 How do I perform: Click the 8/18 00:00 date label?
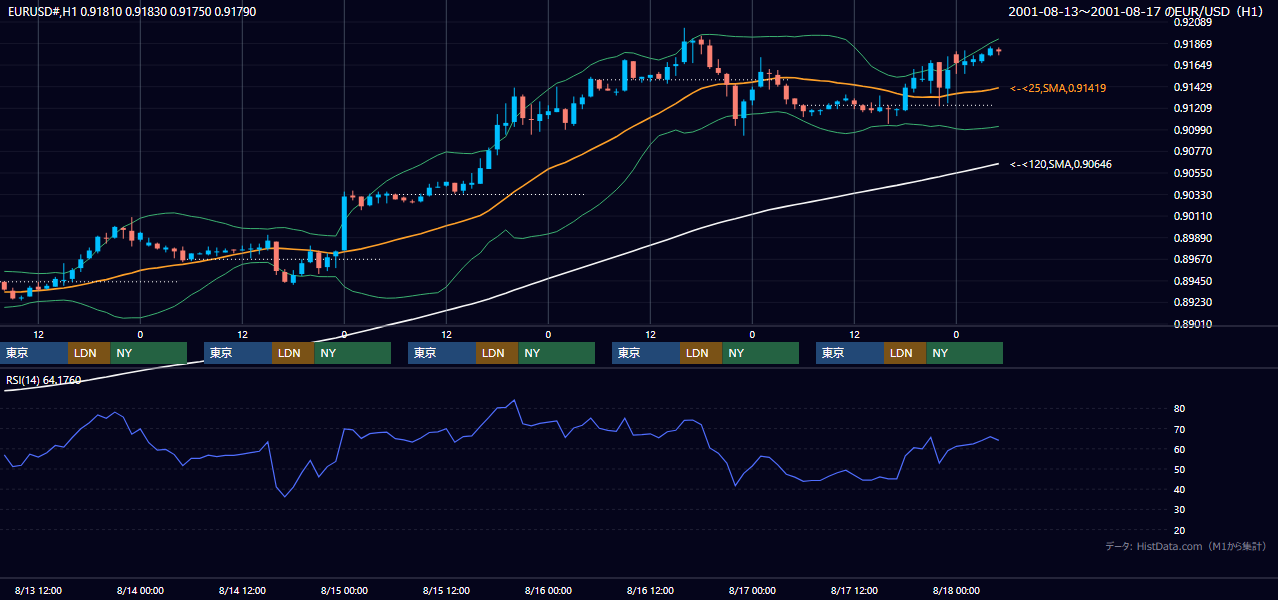click(x=956, y=590)
